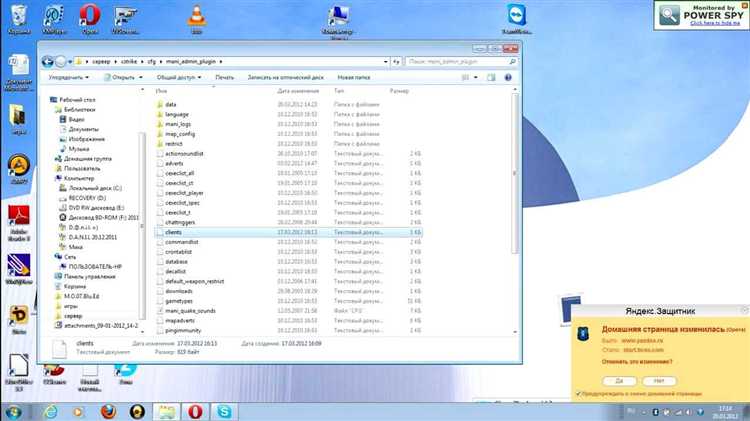Toggle the homepage change warning checkbox
This screenshot has height=421, width=750.
pos(578,393)
